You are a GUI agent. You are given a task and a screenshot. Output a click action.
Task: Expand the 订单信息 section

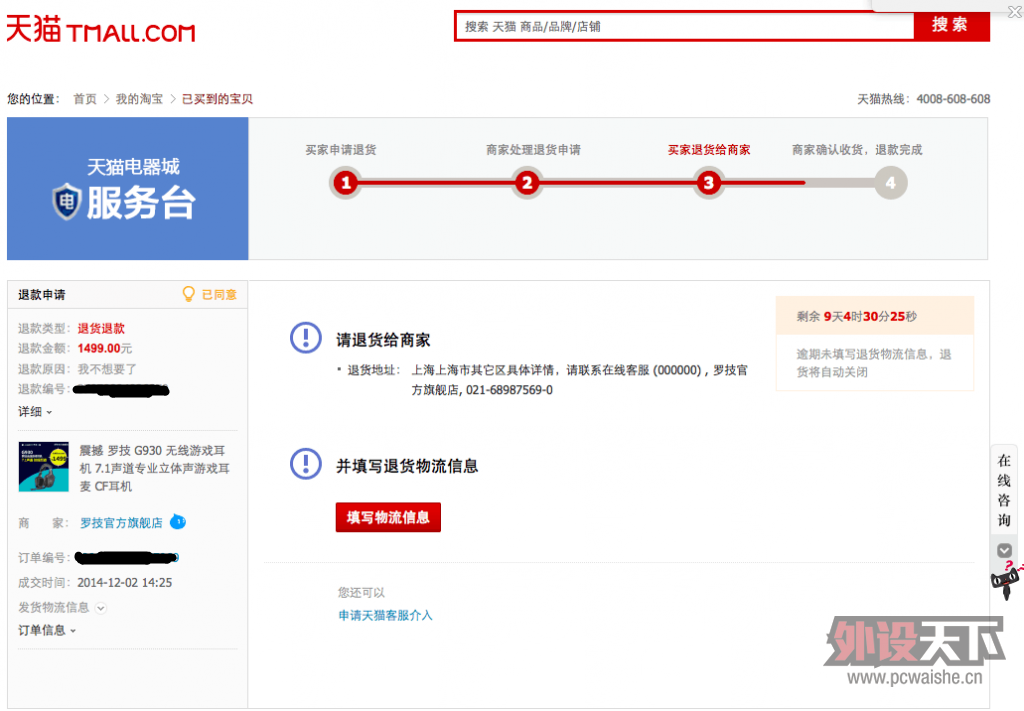click(47, 630)
